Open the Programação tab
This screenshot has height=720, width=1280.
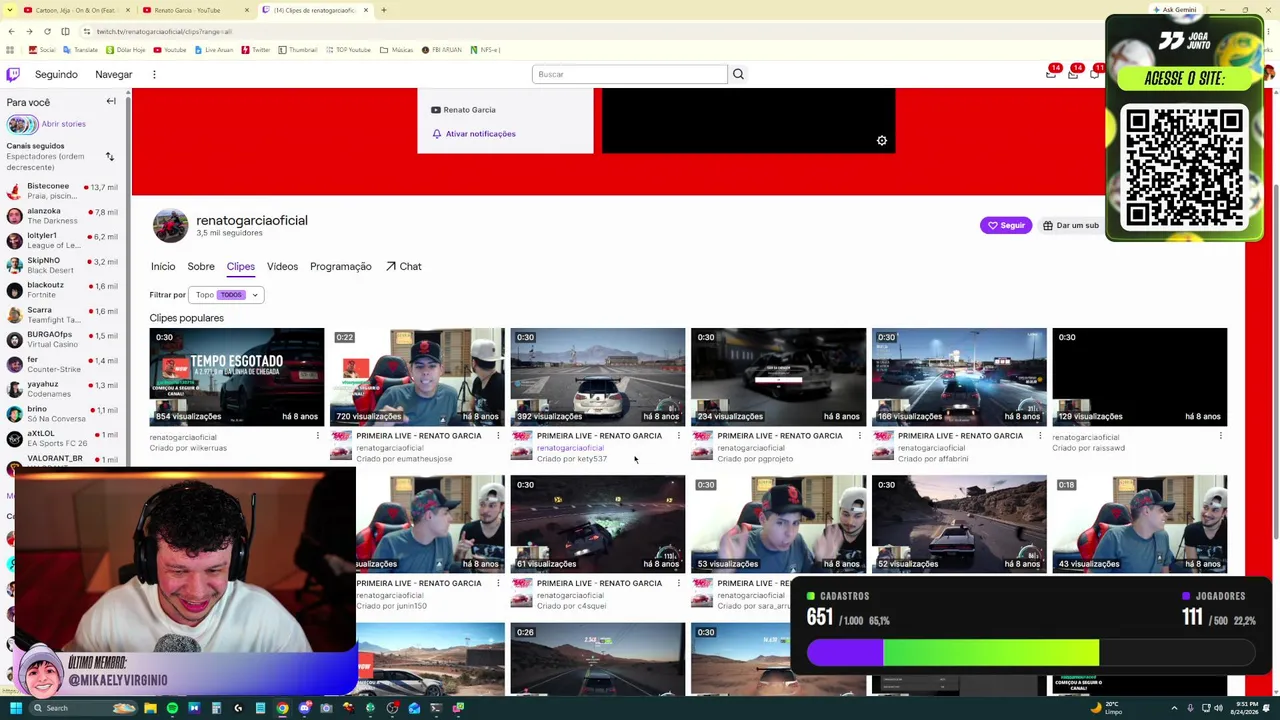coord(340,267)
